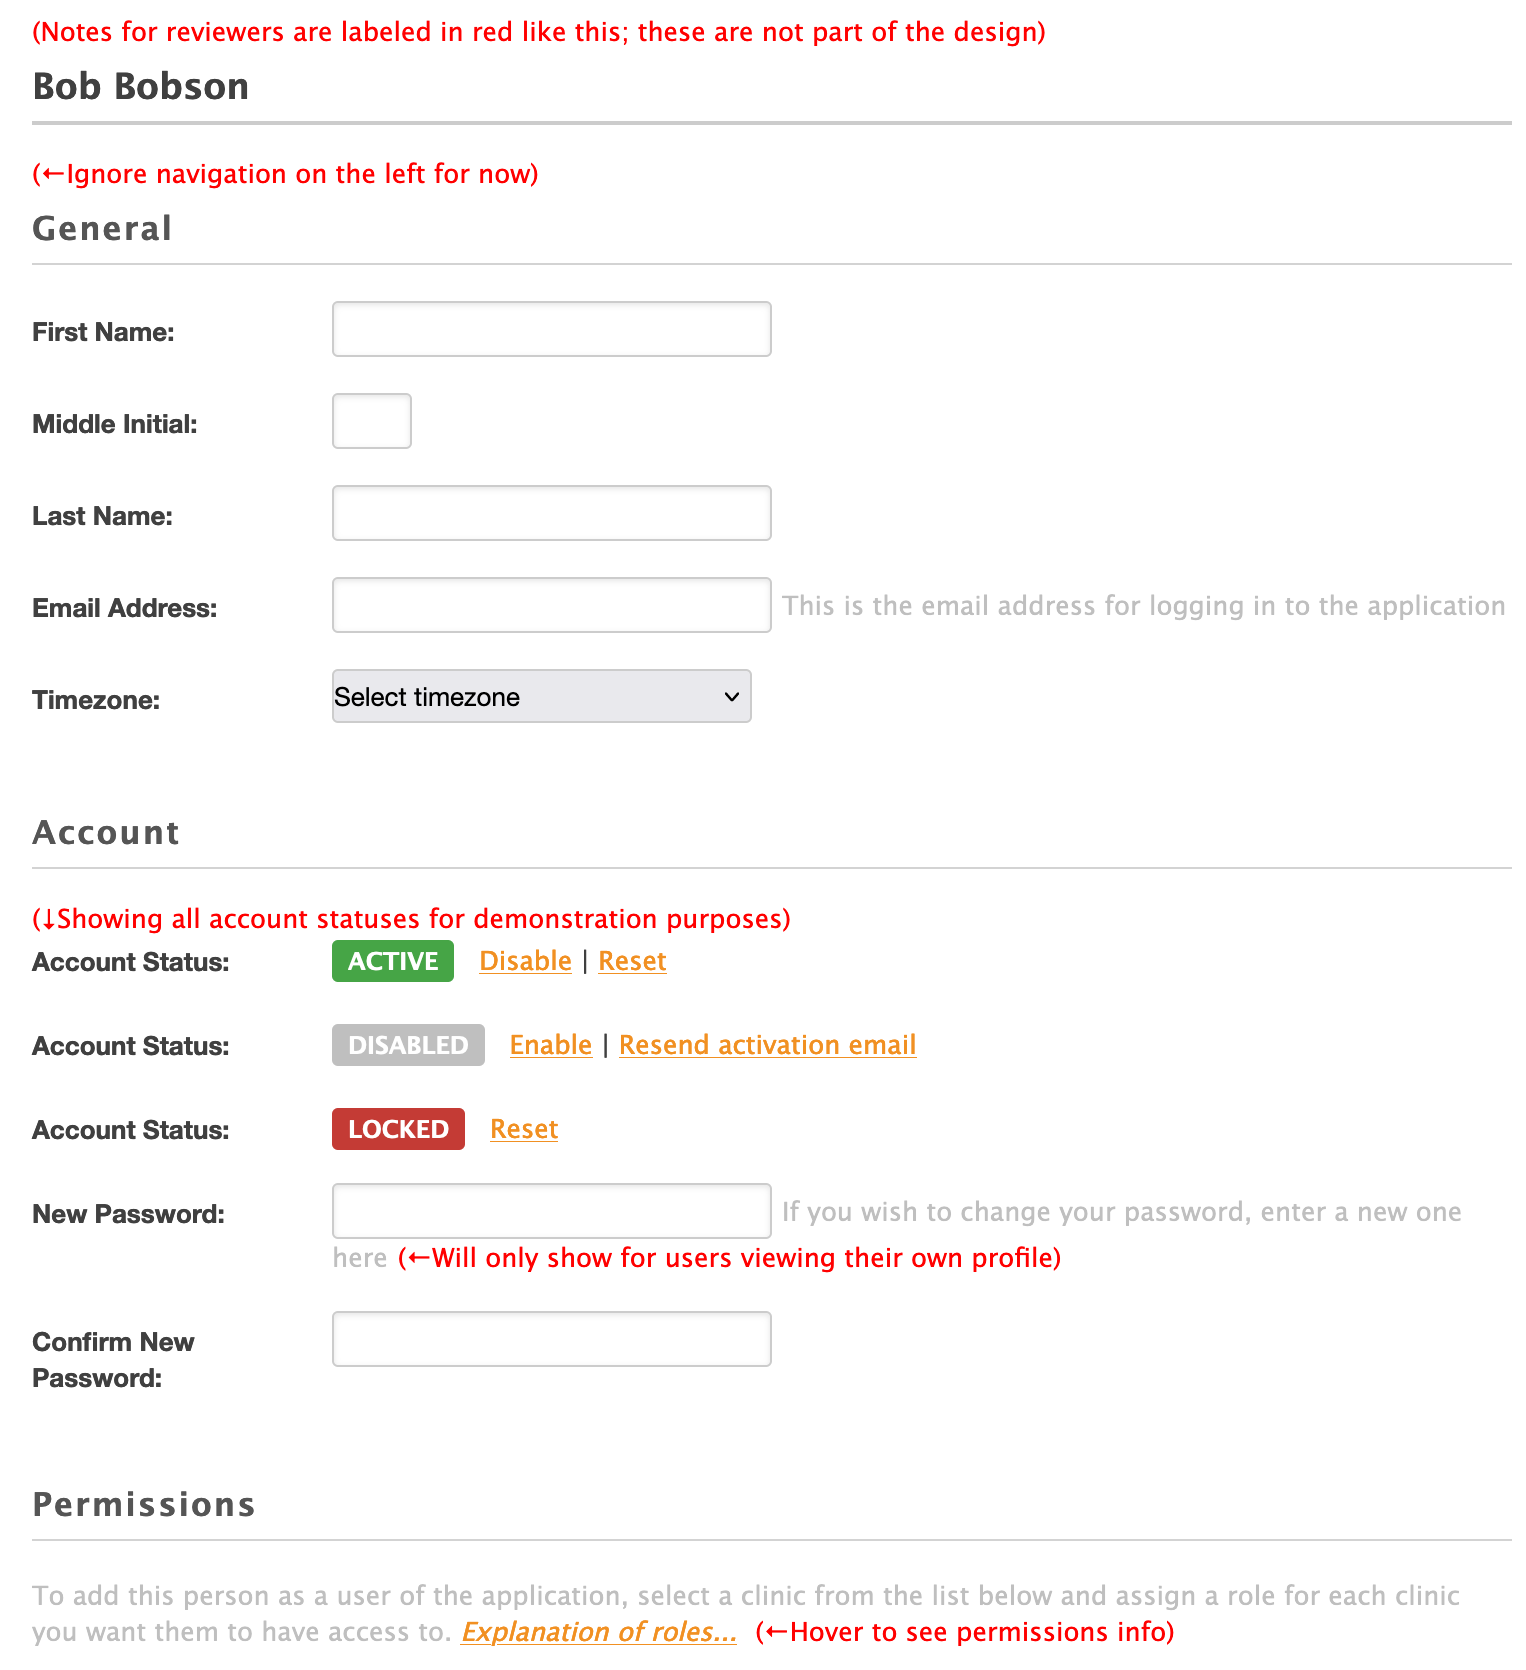The image size is (1526, 1670).
Task: Focus the New Password input field
Action: tap(551, 1211)
